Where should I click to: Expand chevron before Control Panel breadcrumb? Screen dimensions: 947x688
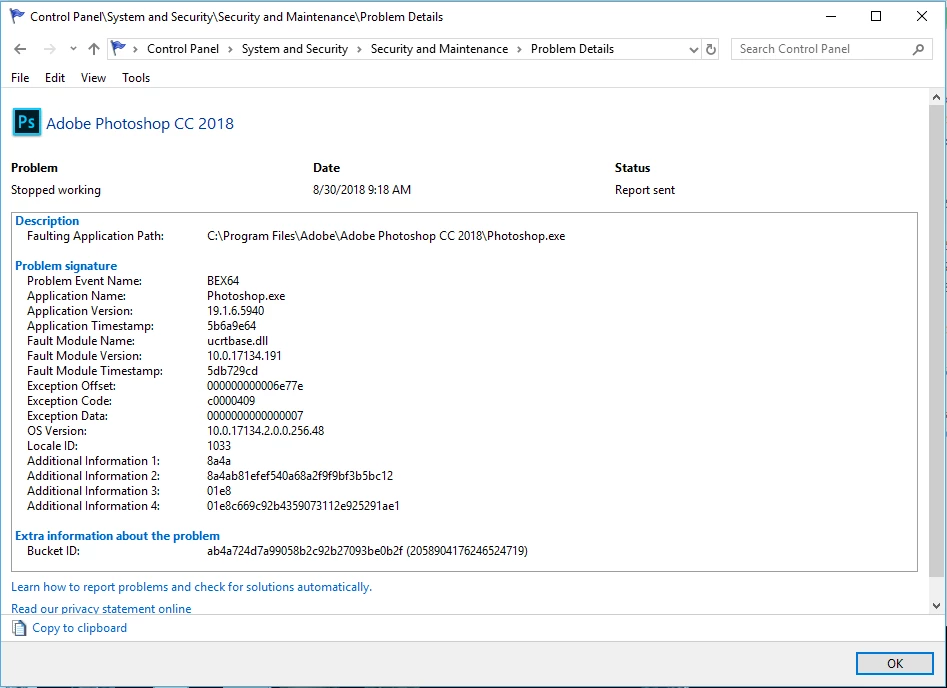pyautogui.click(x=136, y=50)
